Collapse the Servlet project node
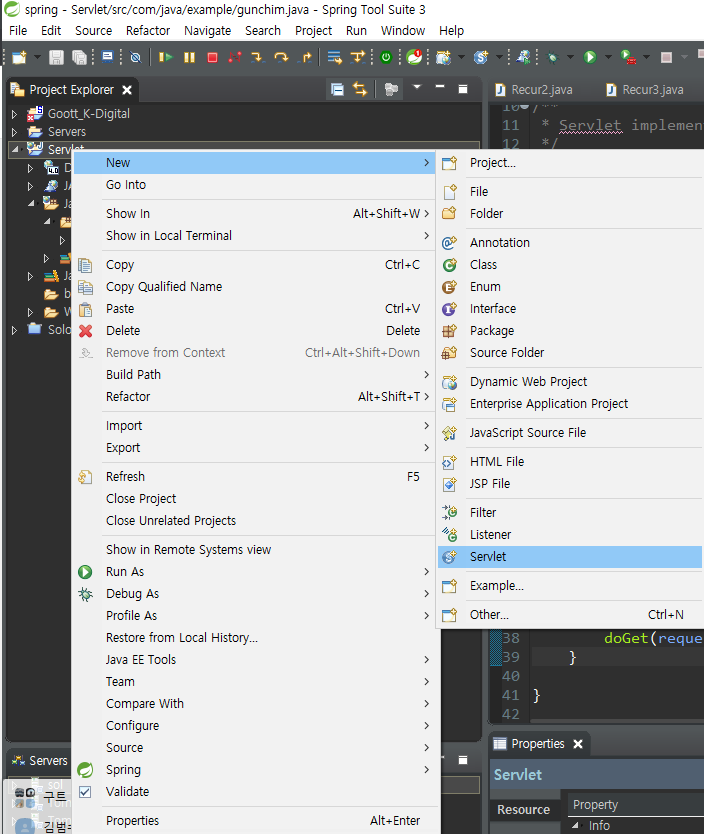This screenshot has width=704, height=834. tap(14, 149)
